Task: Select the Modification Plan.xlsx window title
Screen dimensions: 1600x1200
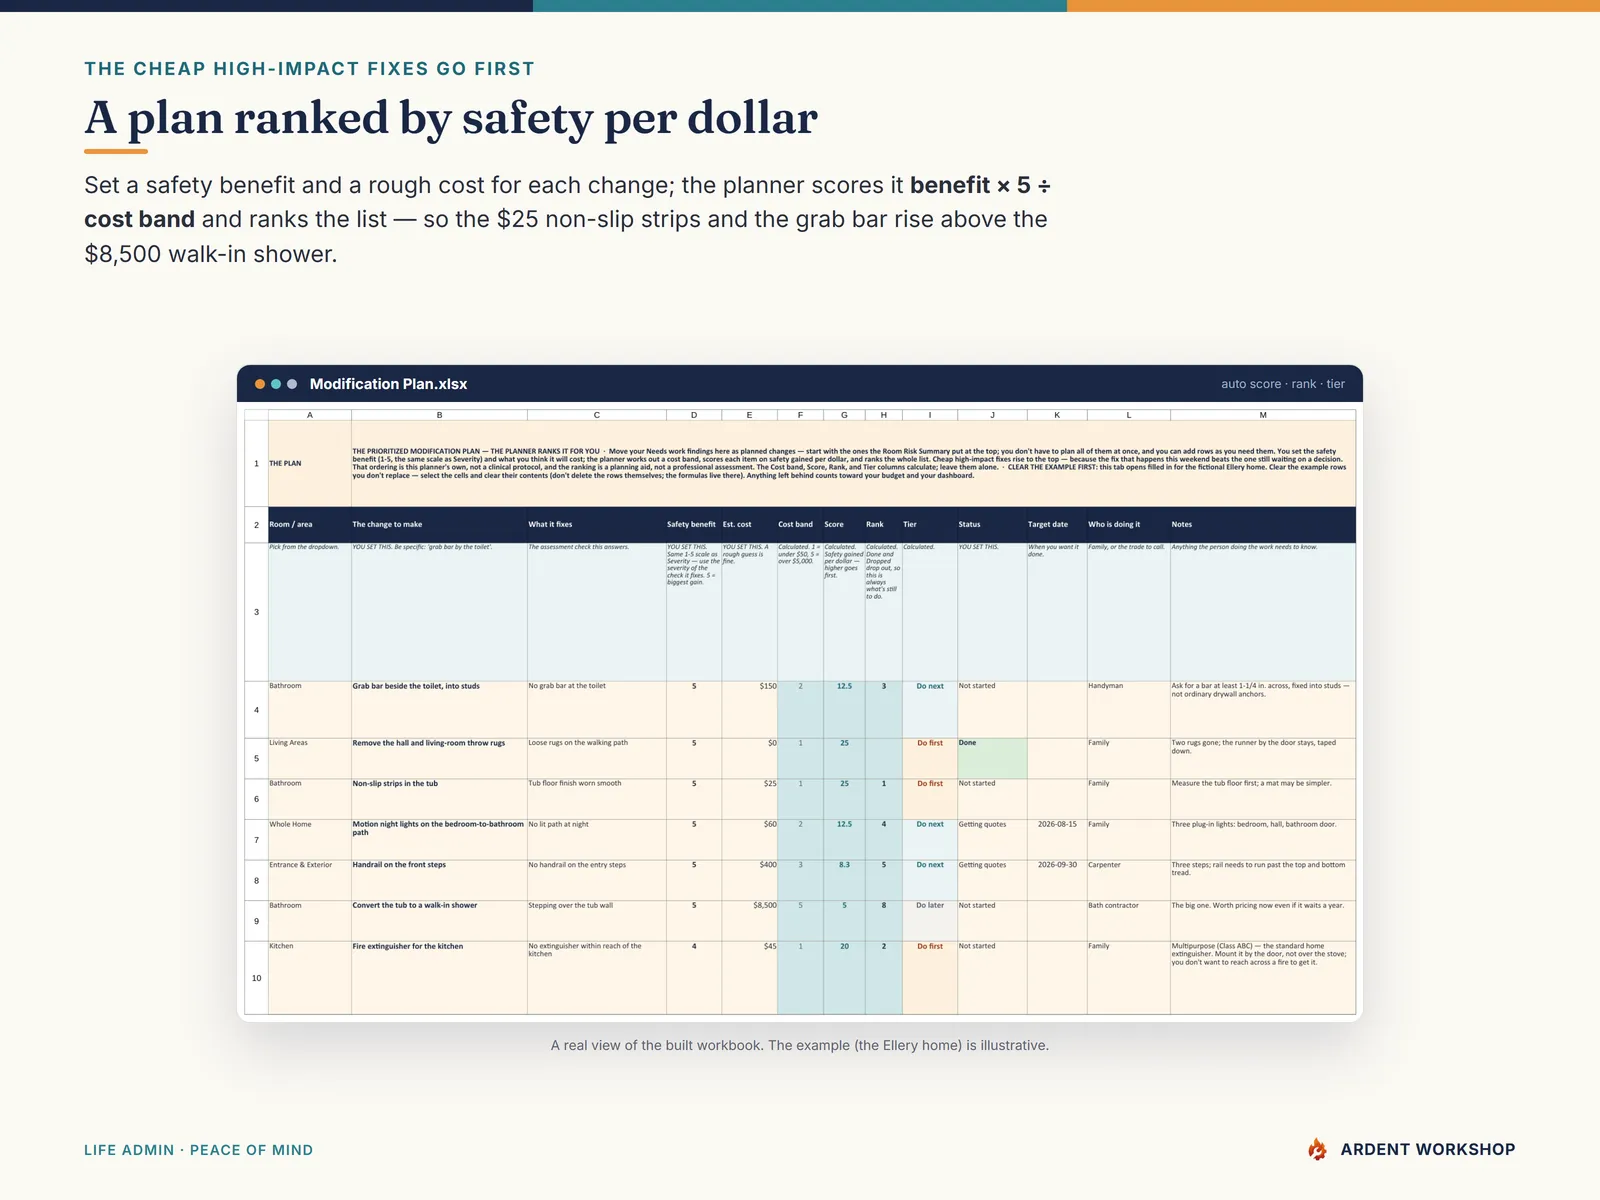Action: 388,384
